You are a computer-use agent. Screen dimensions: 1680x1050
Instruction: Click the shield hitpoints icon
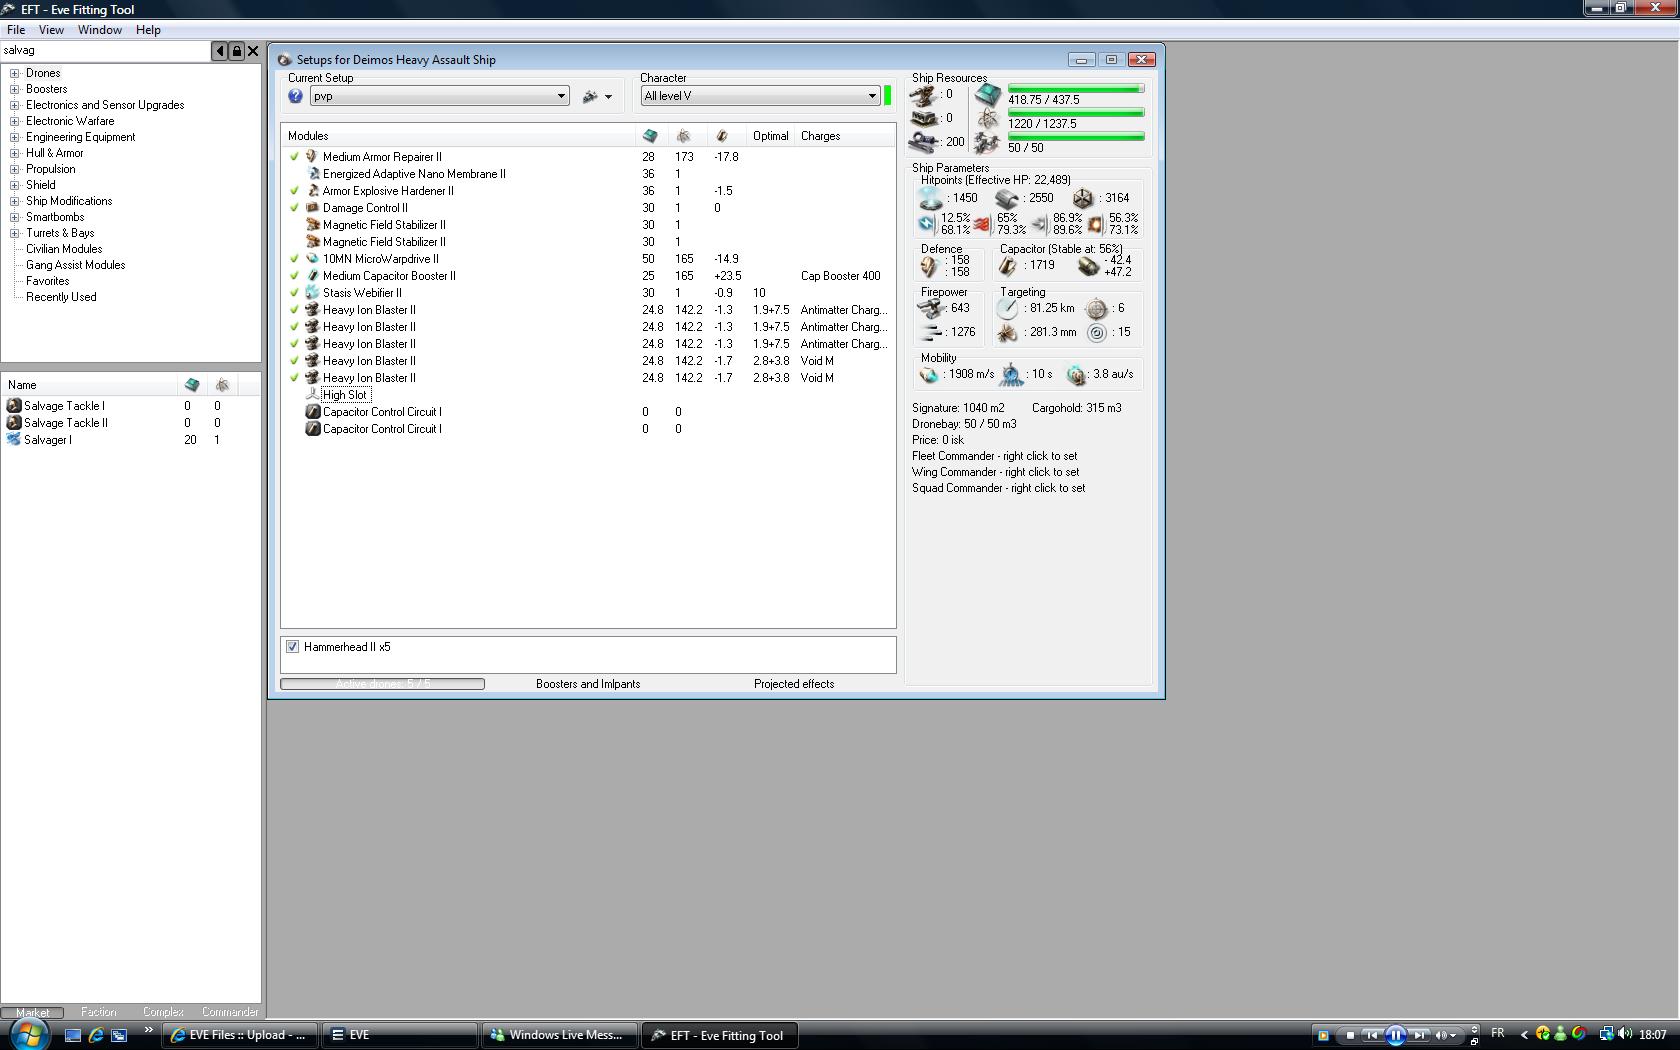point(931,199)
